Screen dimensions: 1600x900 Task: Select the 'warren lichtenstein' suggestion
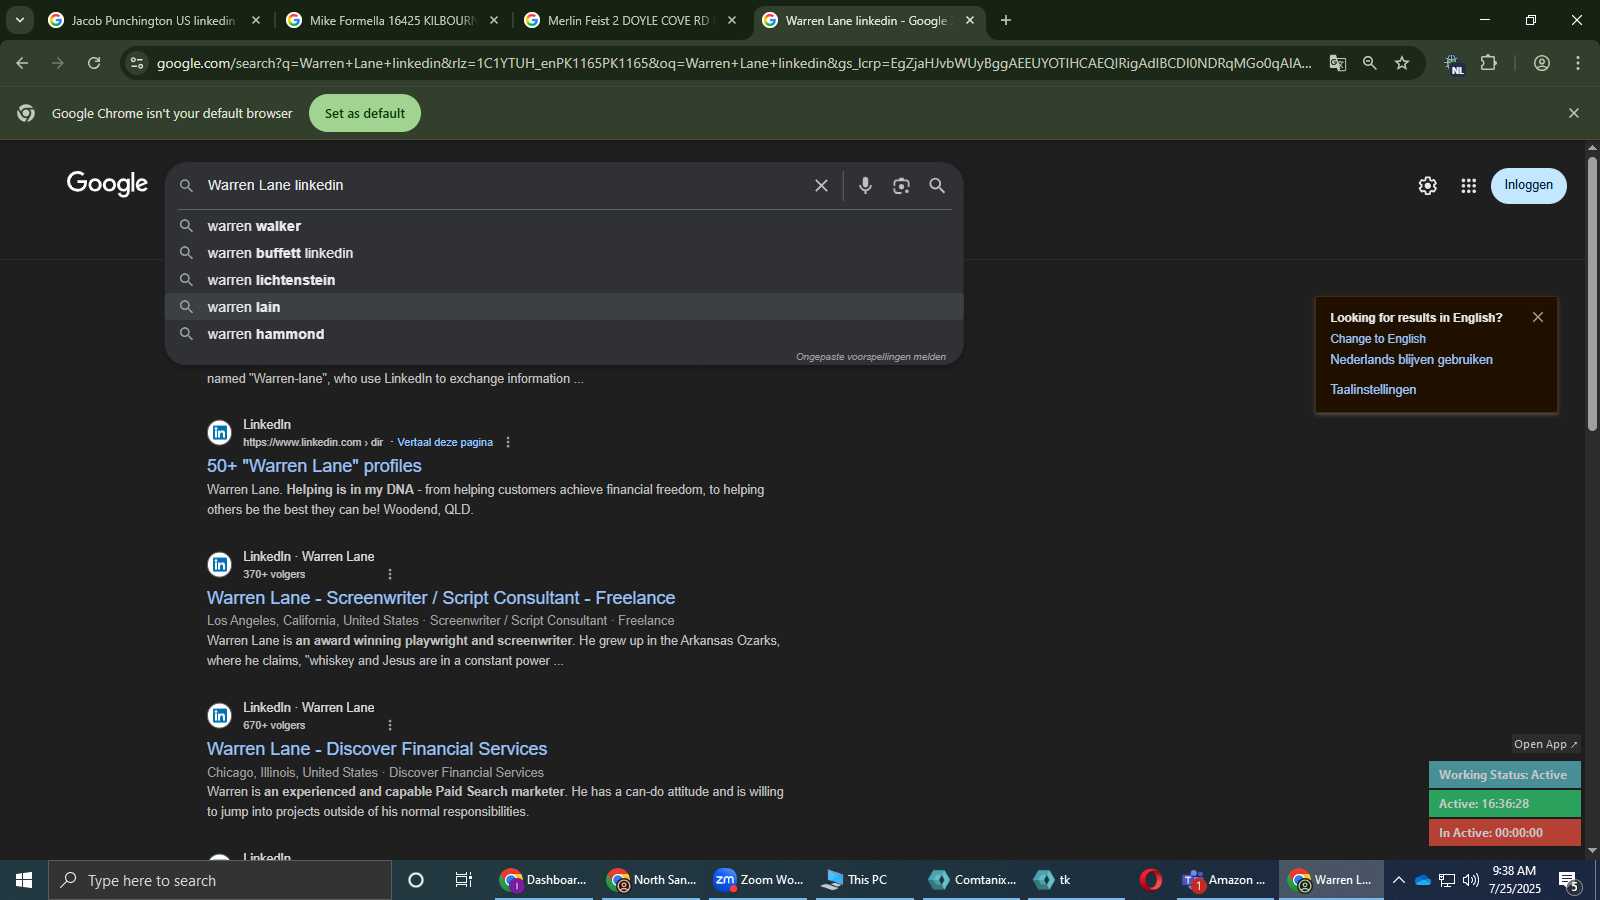coord(564,280)
